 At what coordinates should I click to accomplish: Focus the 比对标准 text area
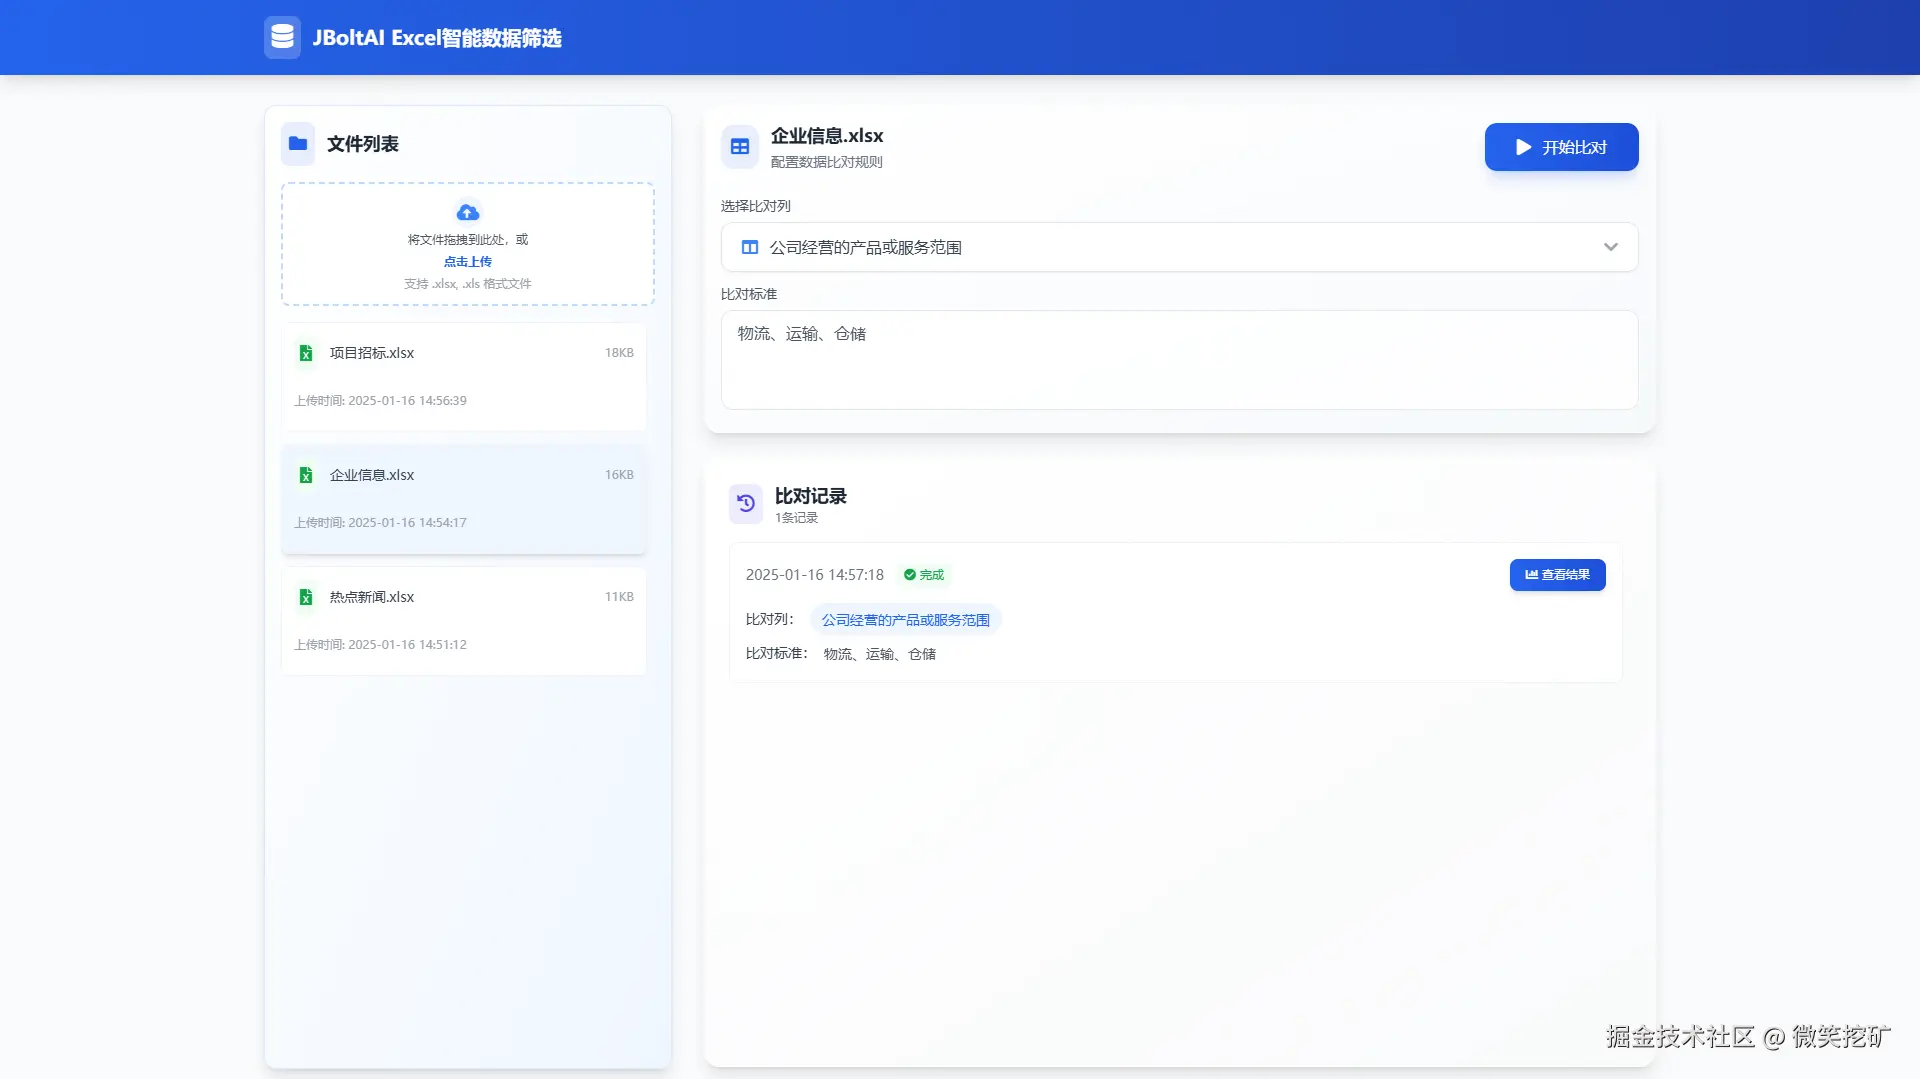(x=1179, y=360)
